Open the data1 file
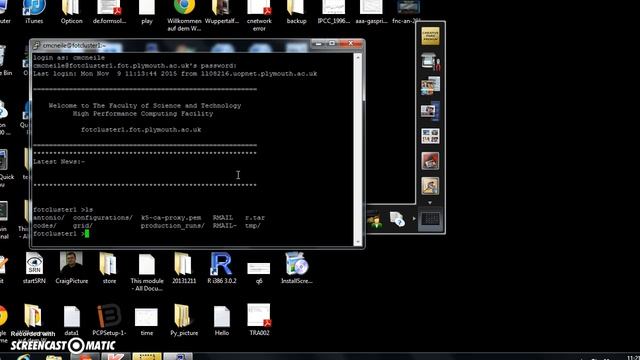The image size is (640, 360). pos(71,321)
